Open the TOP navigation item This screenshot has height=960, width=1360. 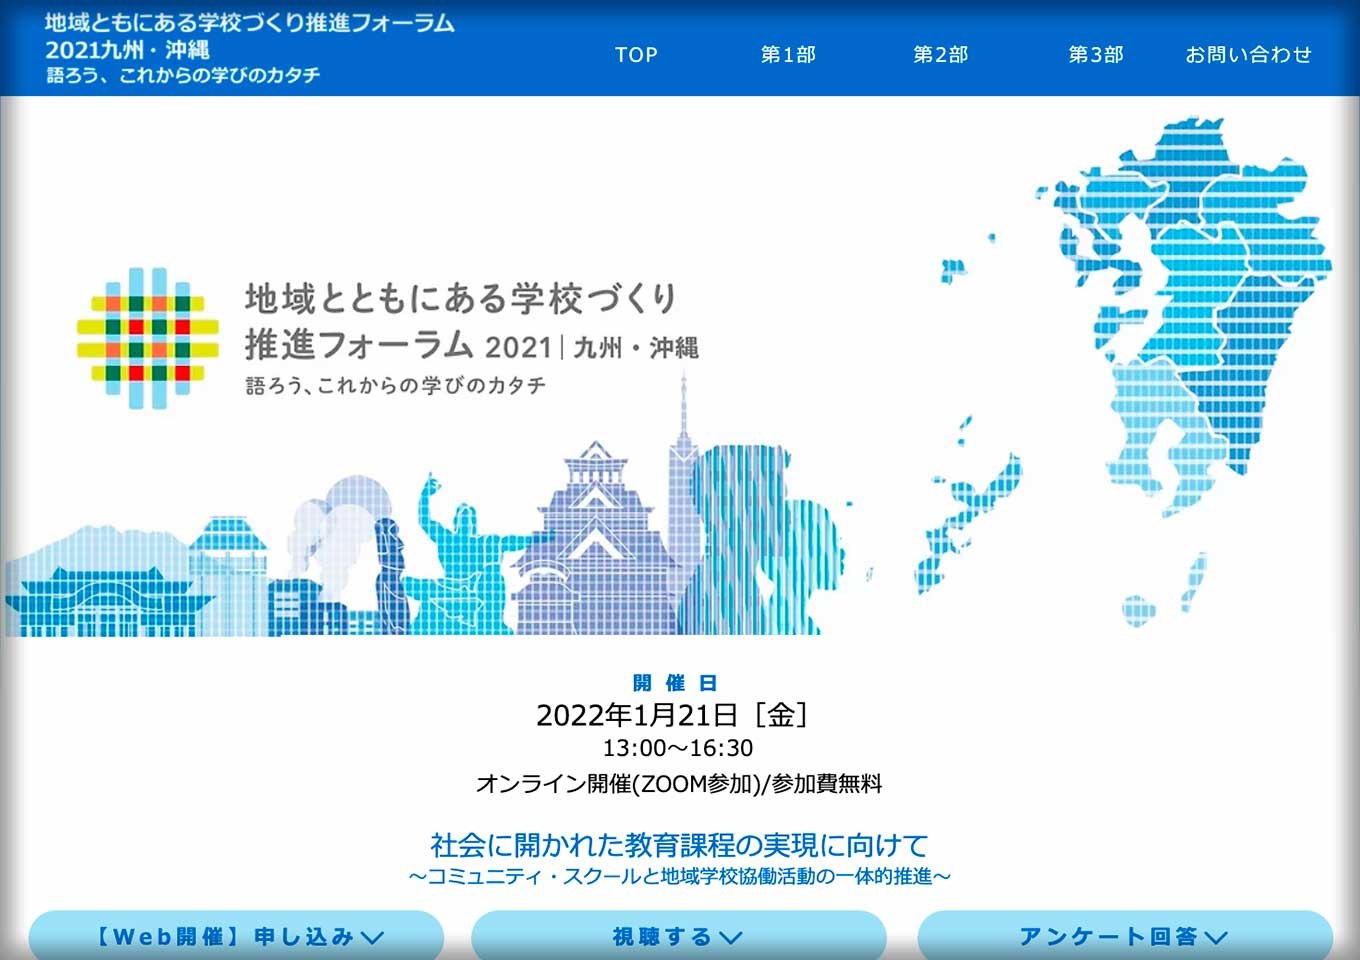(636, 55)
